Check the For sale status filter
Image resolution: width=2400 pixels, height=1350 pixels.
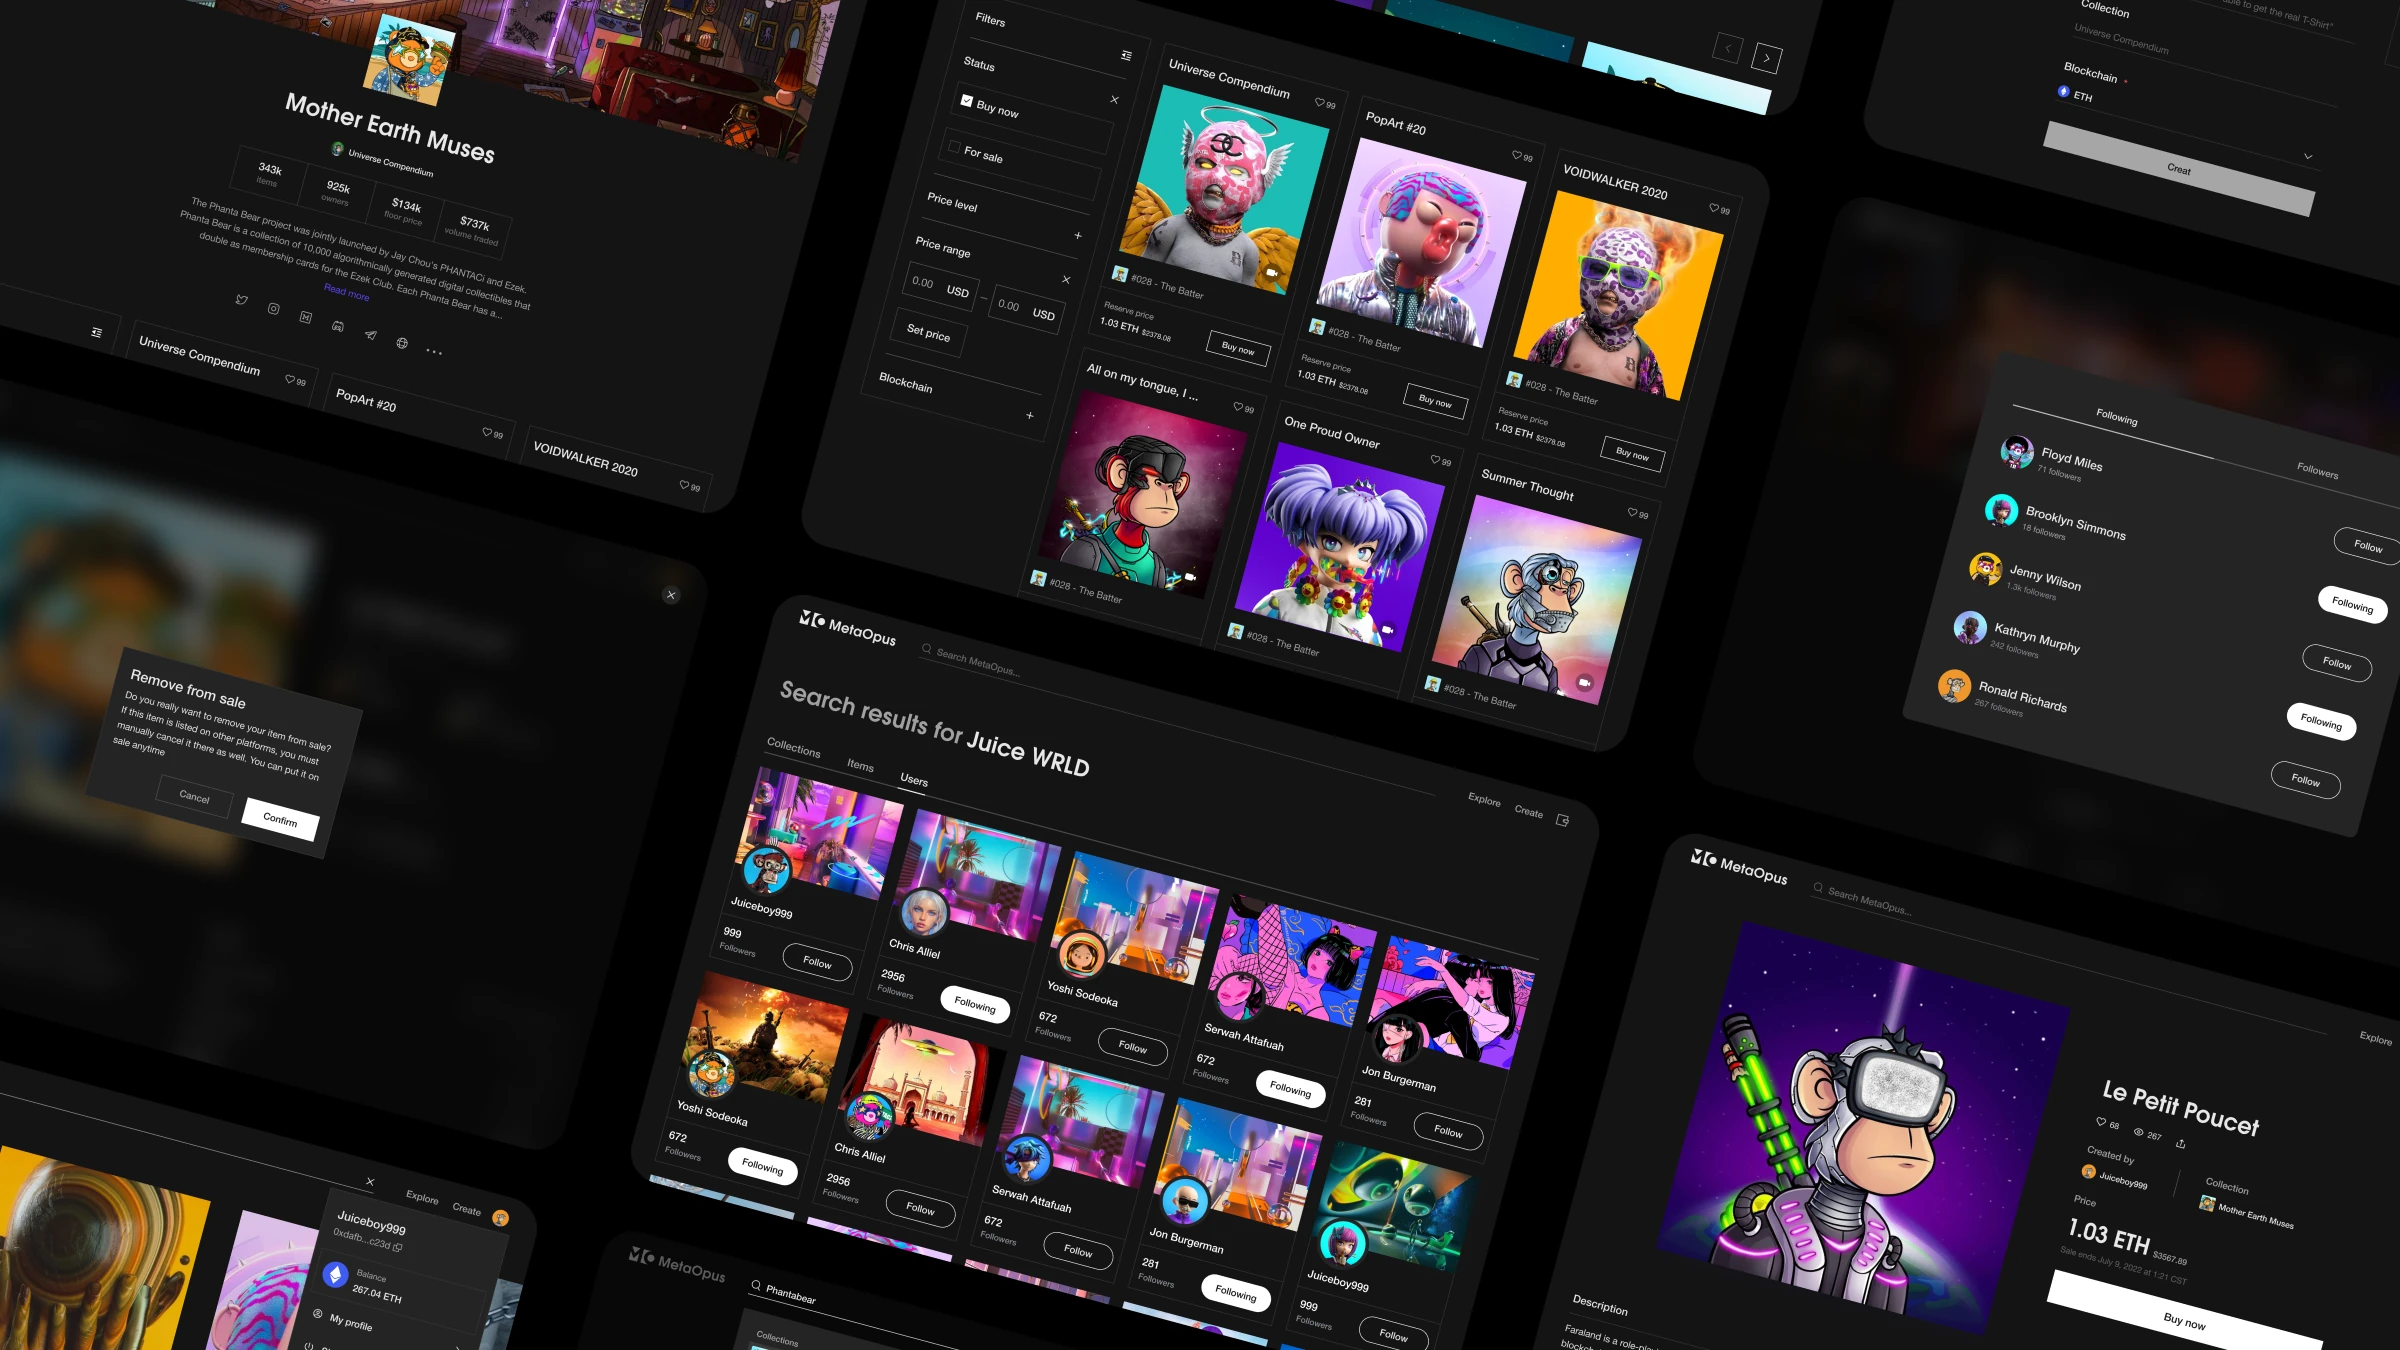[954, 146]
